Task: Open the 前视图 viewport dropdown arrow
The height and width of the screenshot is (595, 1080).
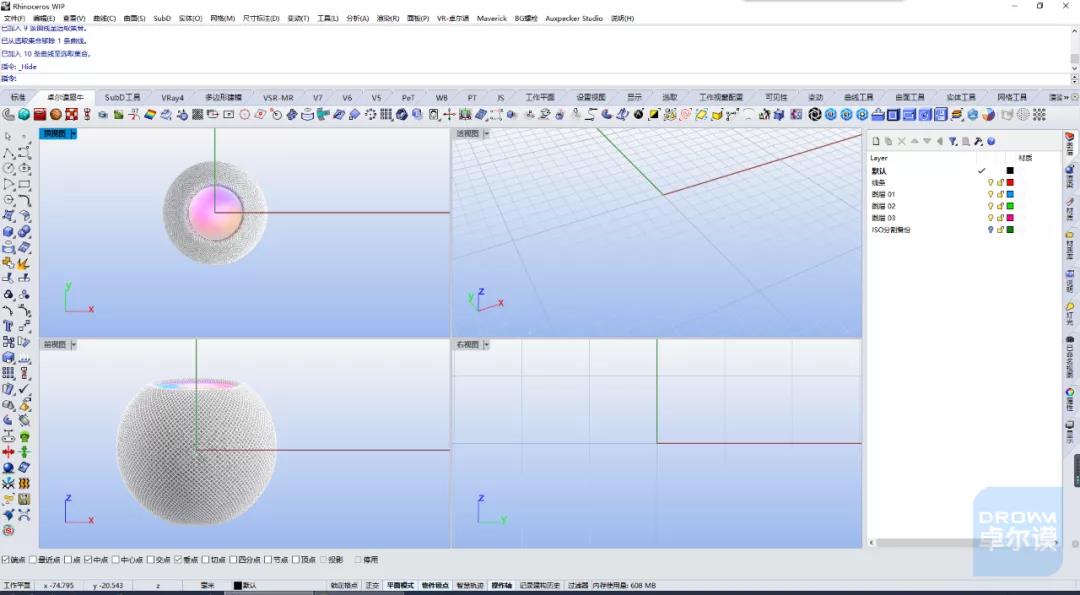Action: 74,344
